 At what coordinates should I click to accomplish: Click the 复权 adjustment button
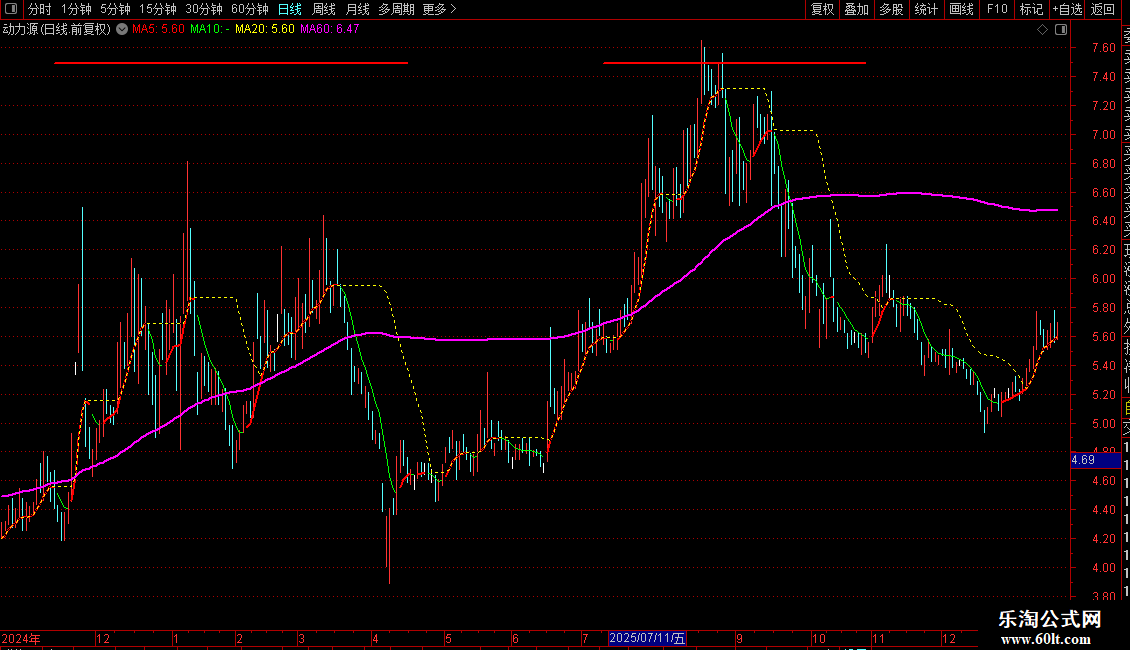coord(822,9)
